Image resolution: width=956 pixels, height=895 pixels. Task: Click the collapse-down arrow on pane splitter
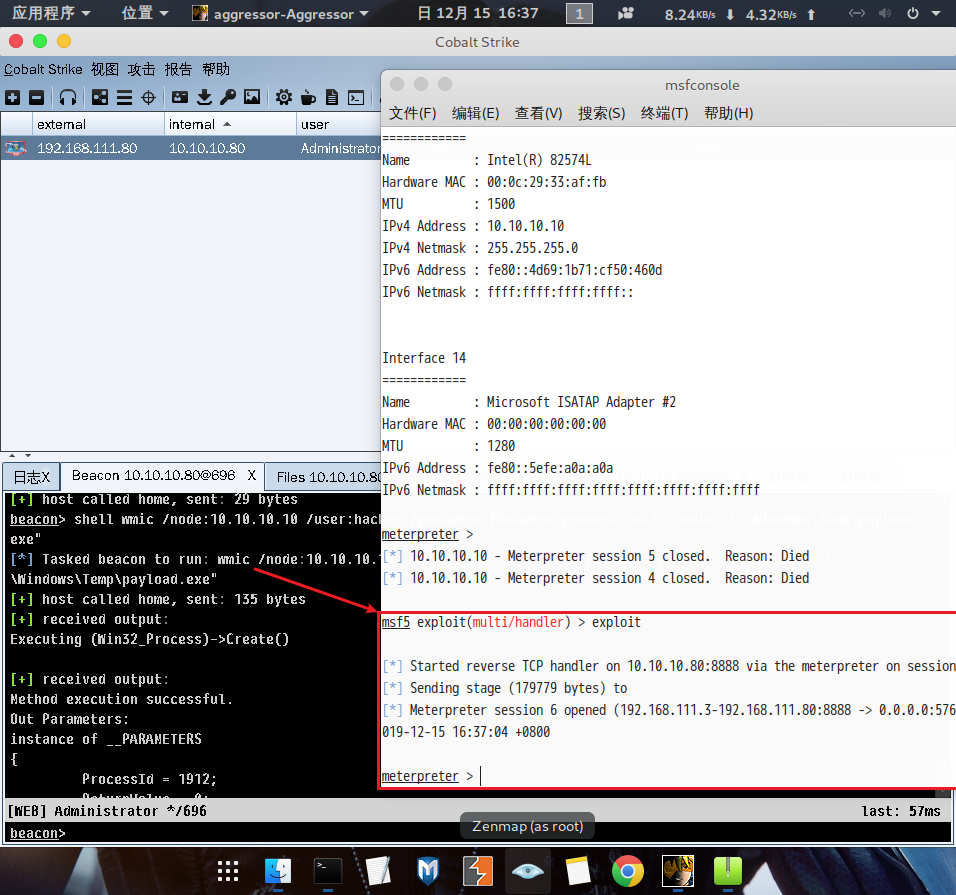click(x=27, y=455)
